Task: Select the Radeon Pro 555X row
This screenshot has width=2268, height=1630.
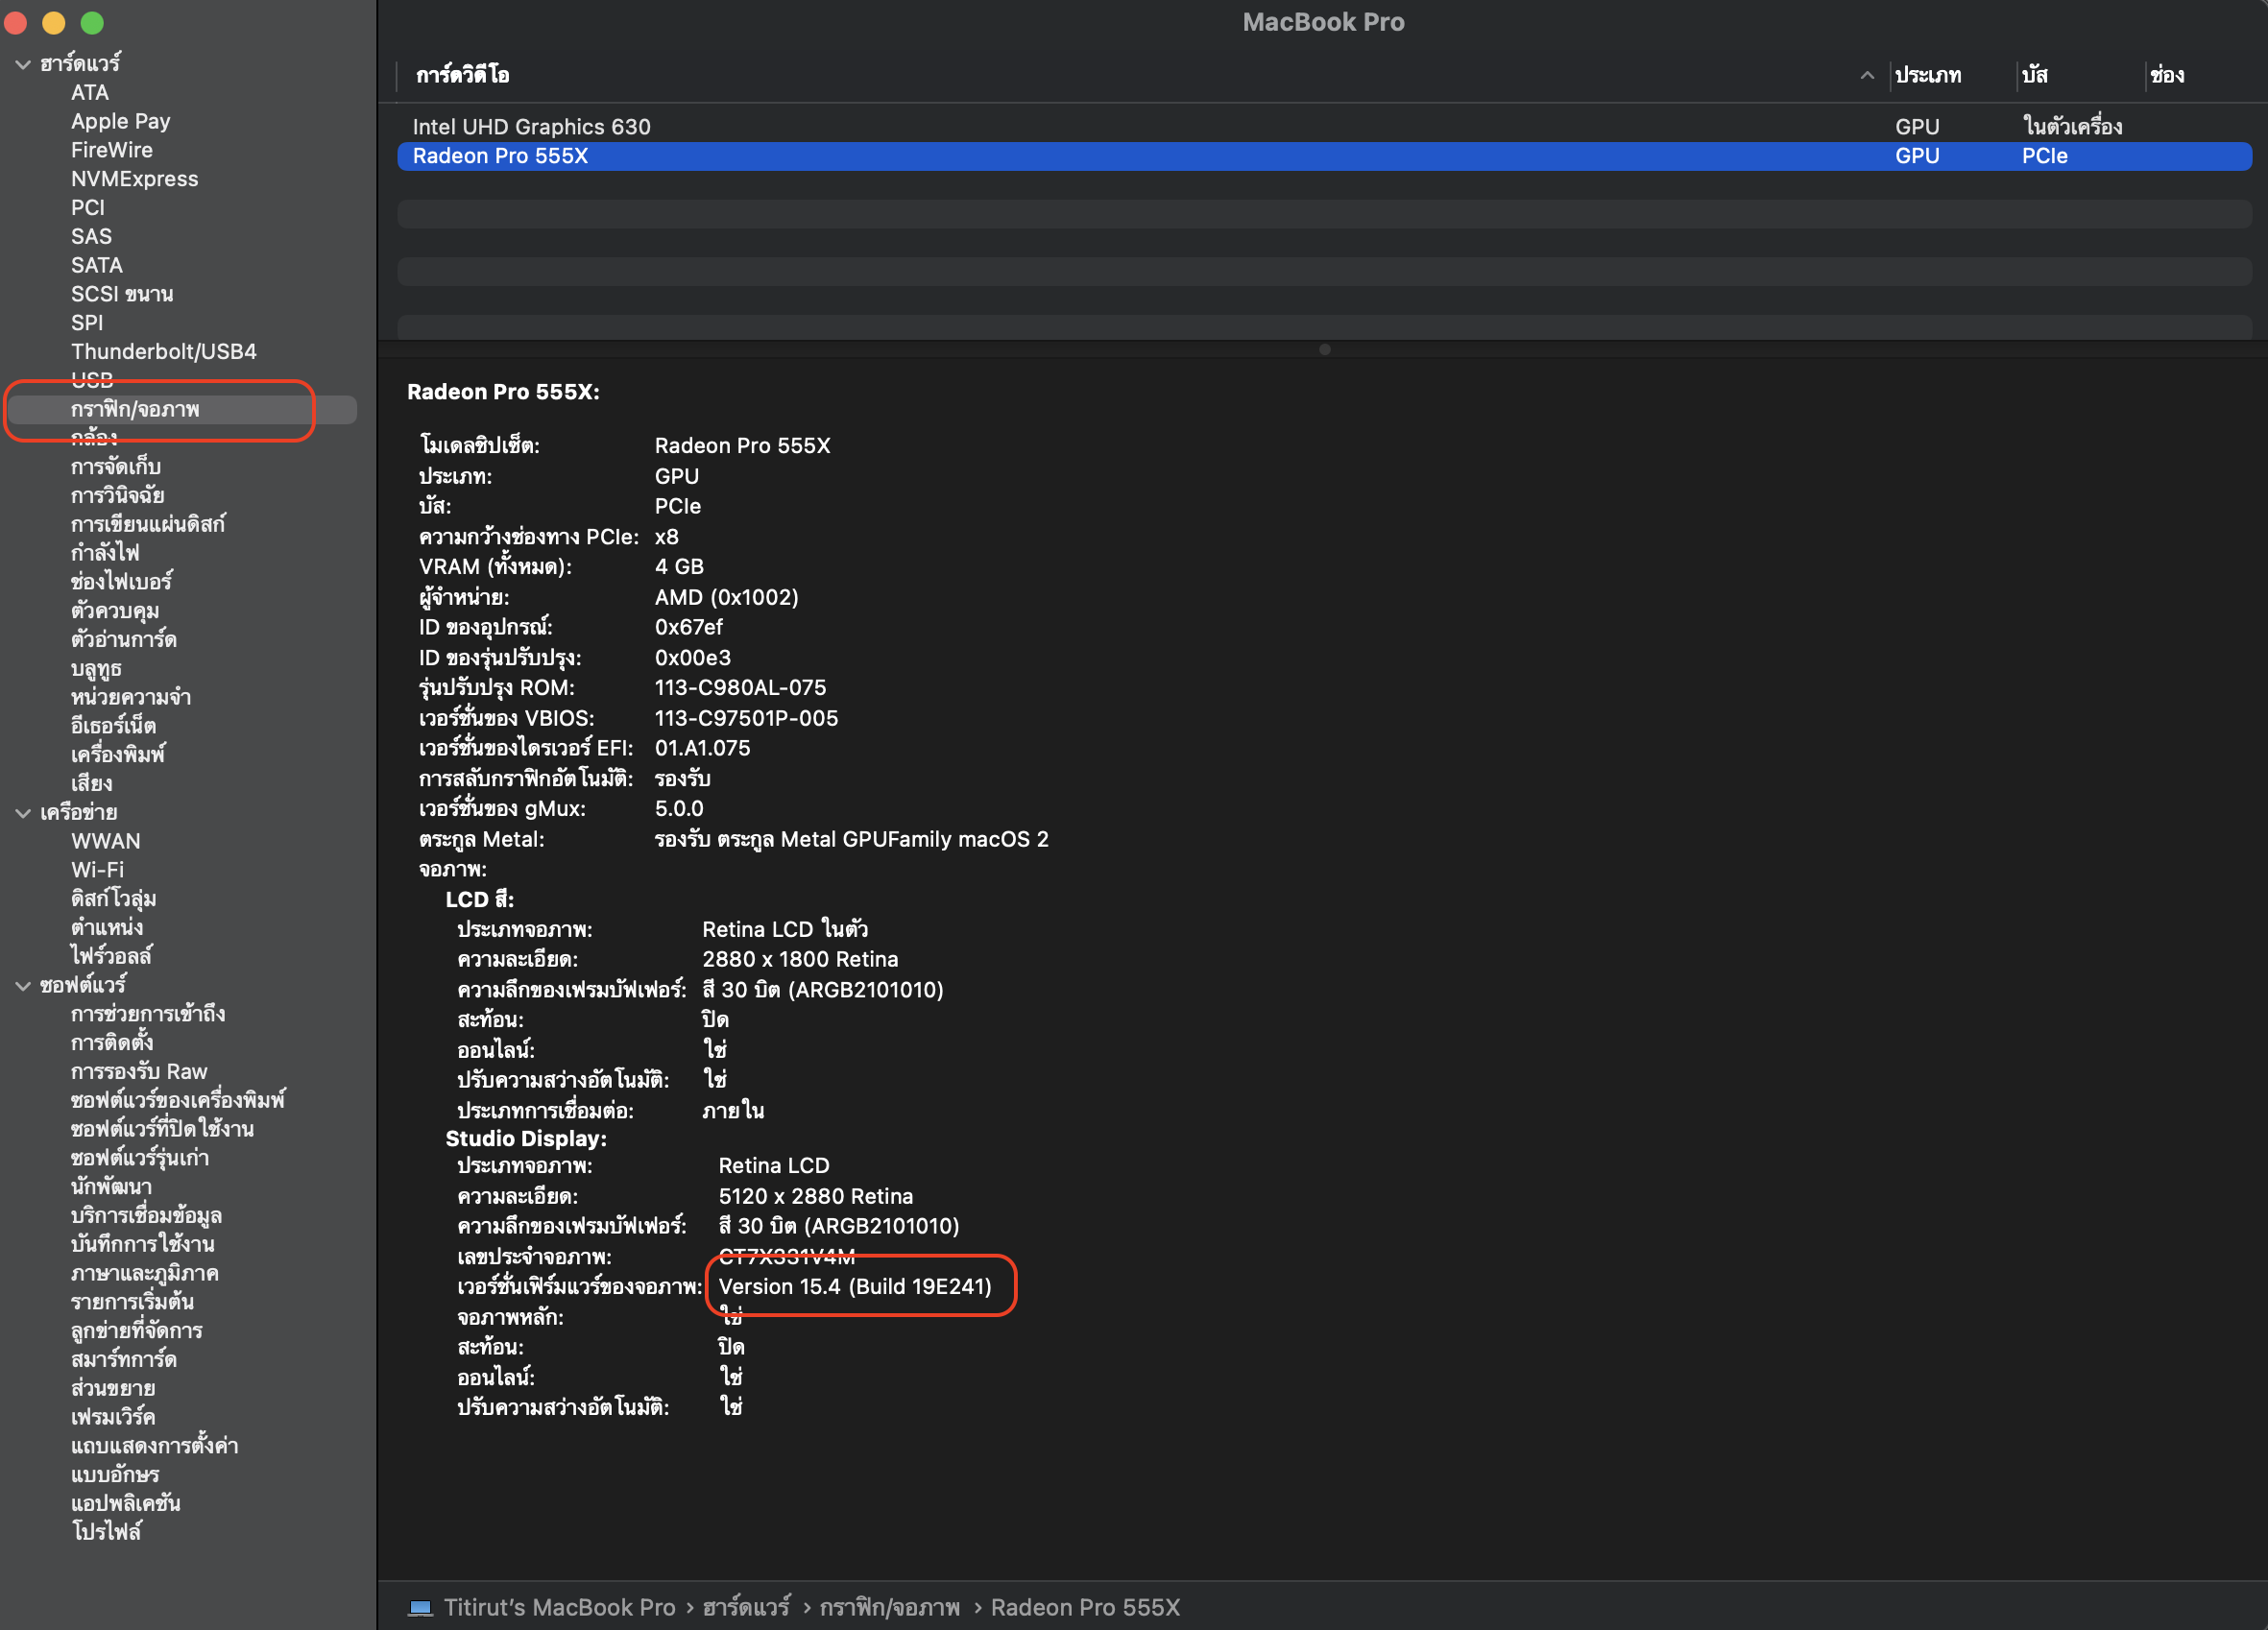Action: tap(500, 156)
